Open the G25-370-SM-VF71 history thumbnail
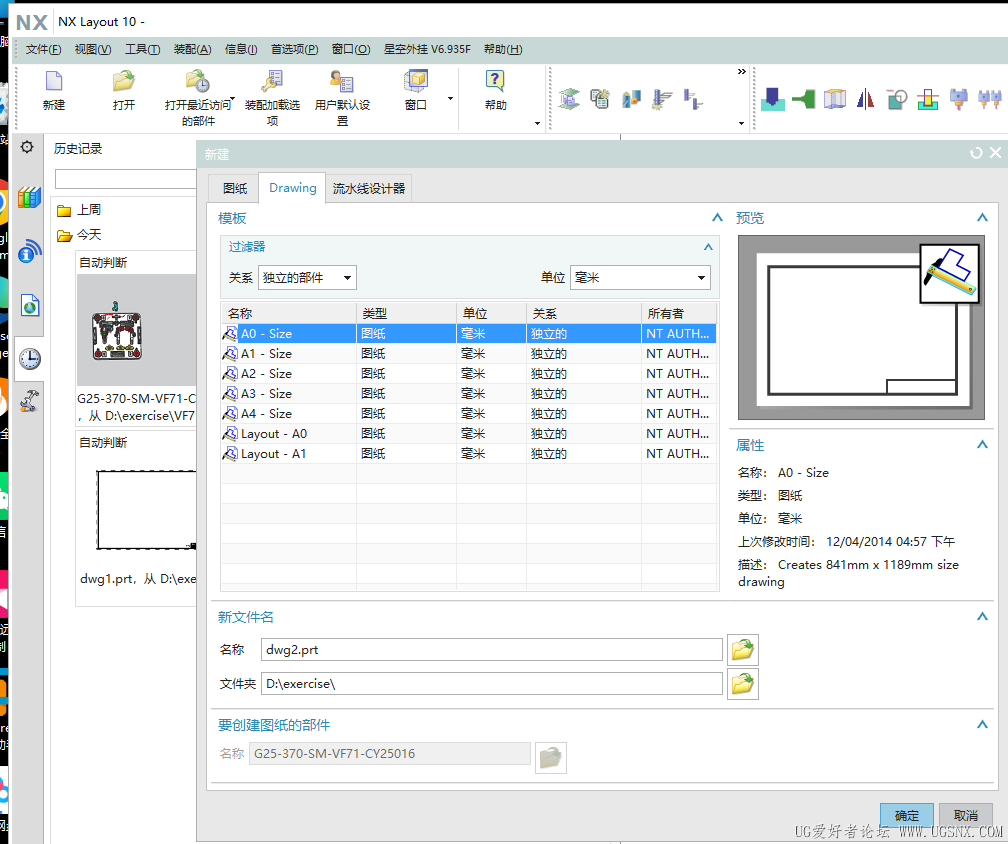The width and height of the screenshot is (1008, 844). [136, 330]
